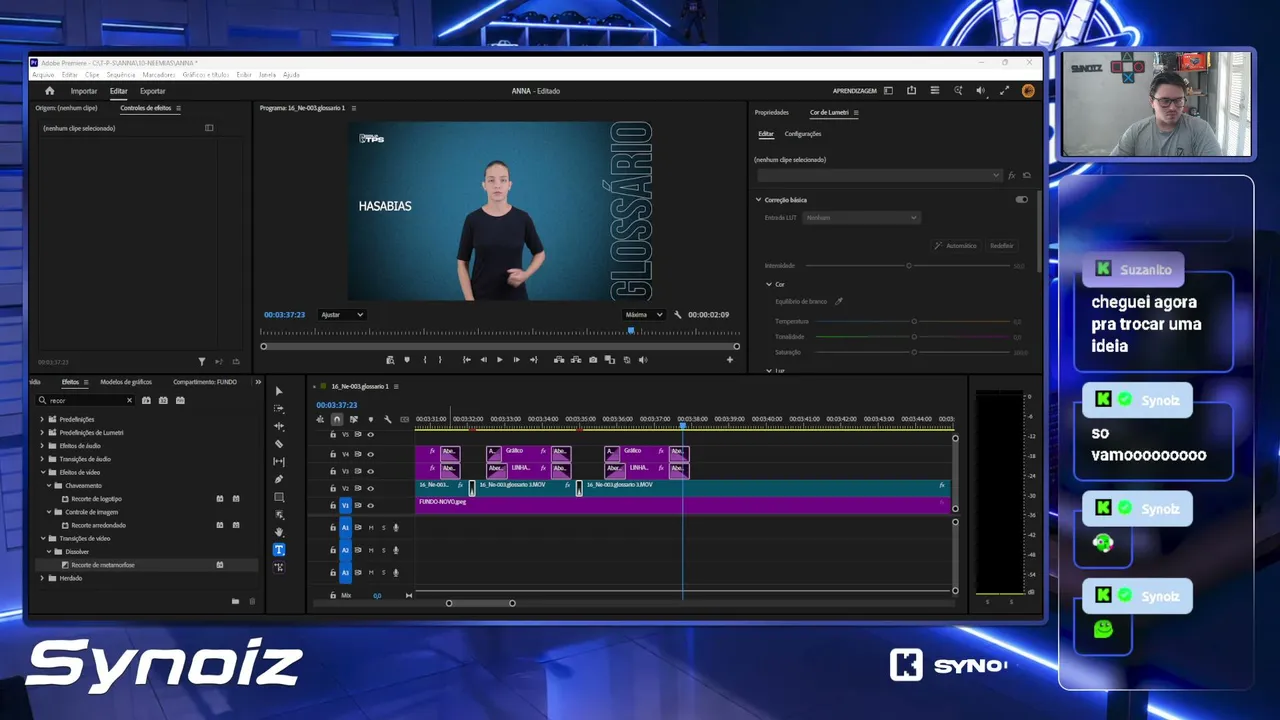Image resolution: width=1280 pixels, height=720 pixels.
Task: Adjust the Saturação slider
Action: click(x=914, y=352)
